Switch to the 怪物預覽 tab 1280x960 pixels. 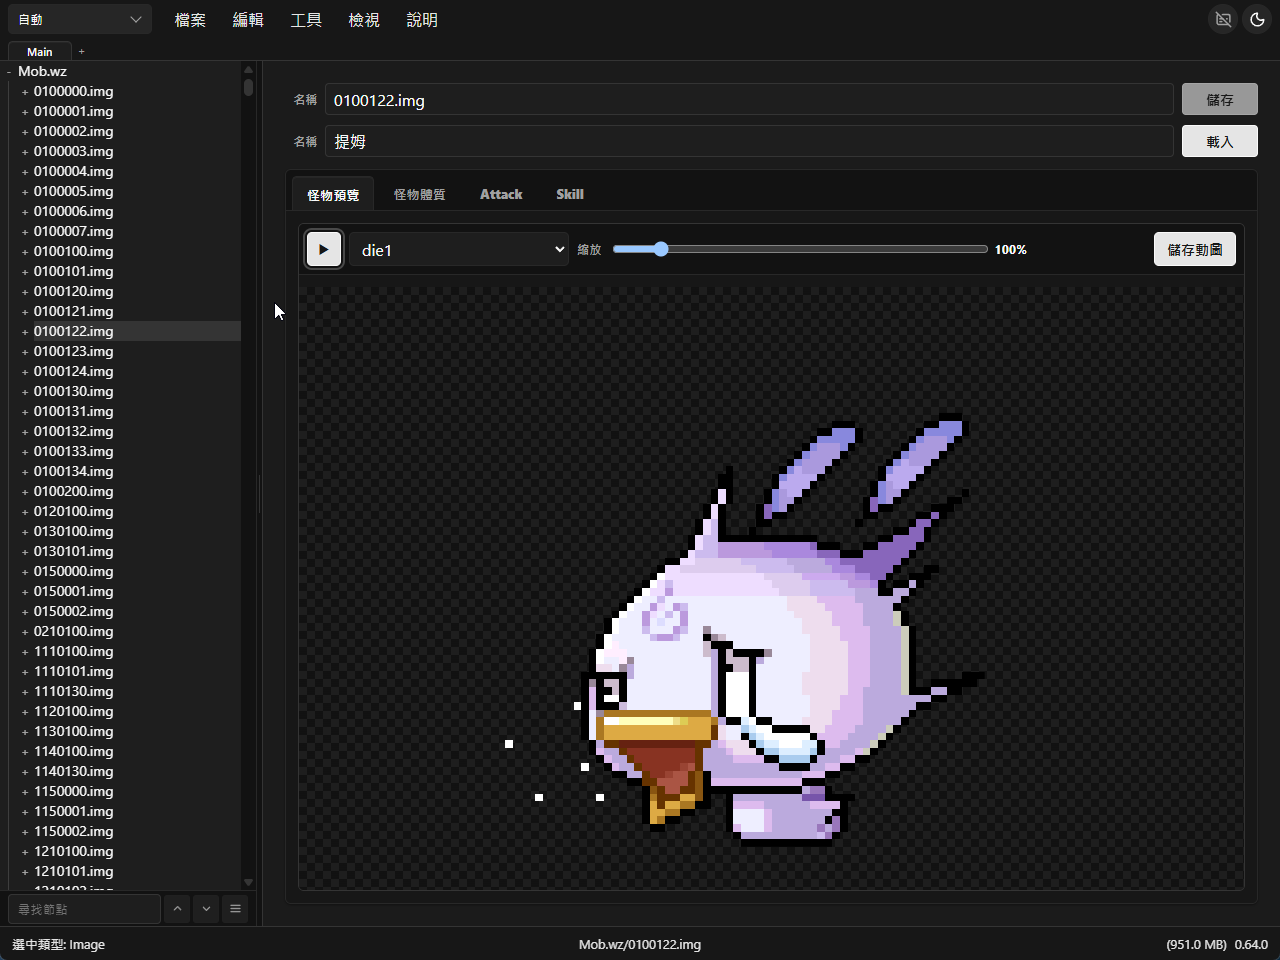tap(333, 194)
